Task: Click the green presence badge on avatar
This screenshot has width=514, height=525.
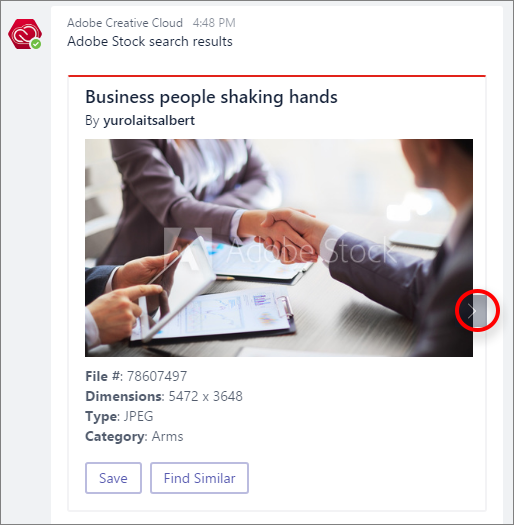Action: tap(36, 44)
